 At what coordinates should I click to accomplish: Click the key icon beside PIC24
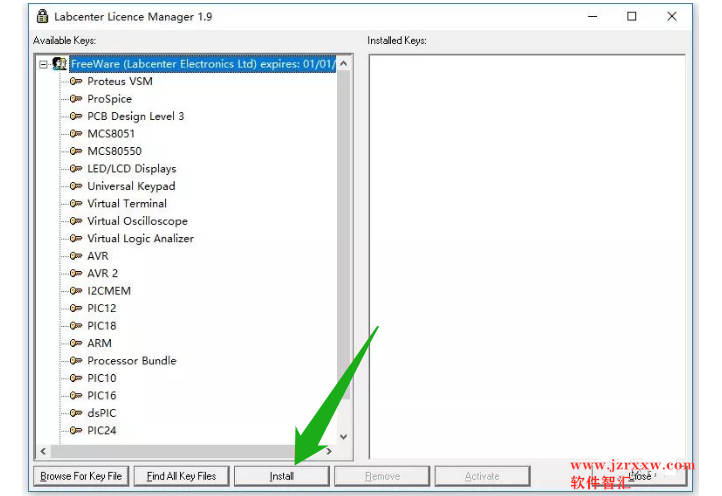[76, 431]
